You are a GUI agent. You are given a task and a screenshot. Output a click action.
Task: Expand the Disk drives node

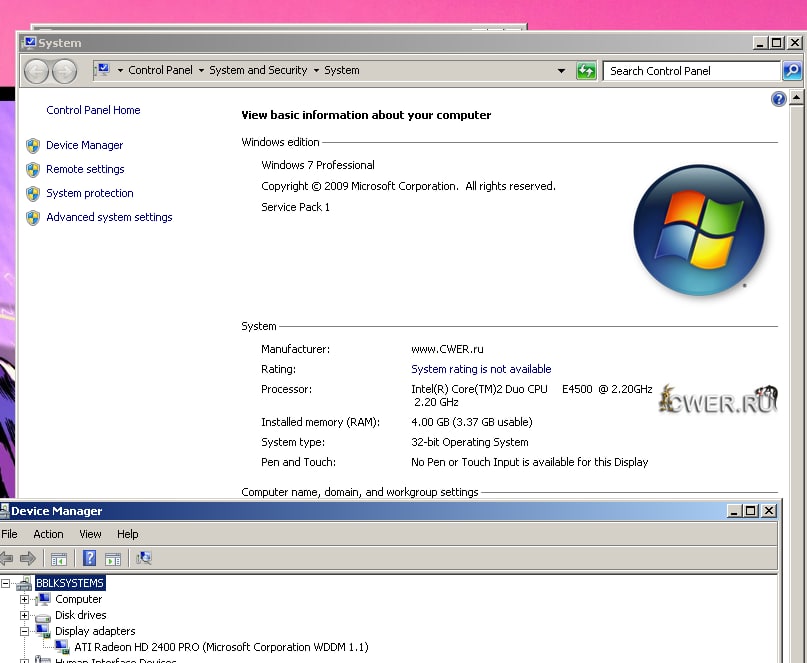point(24,615)
